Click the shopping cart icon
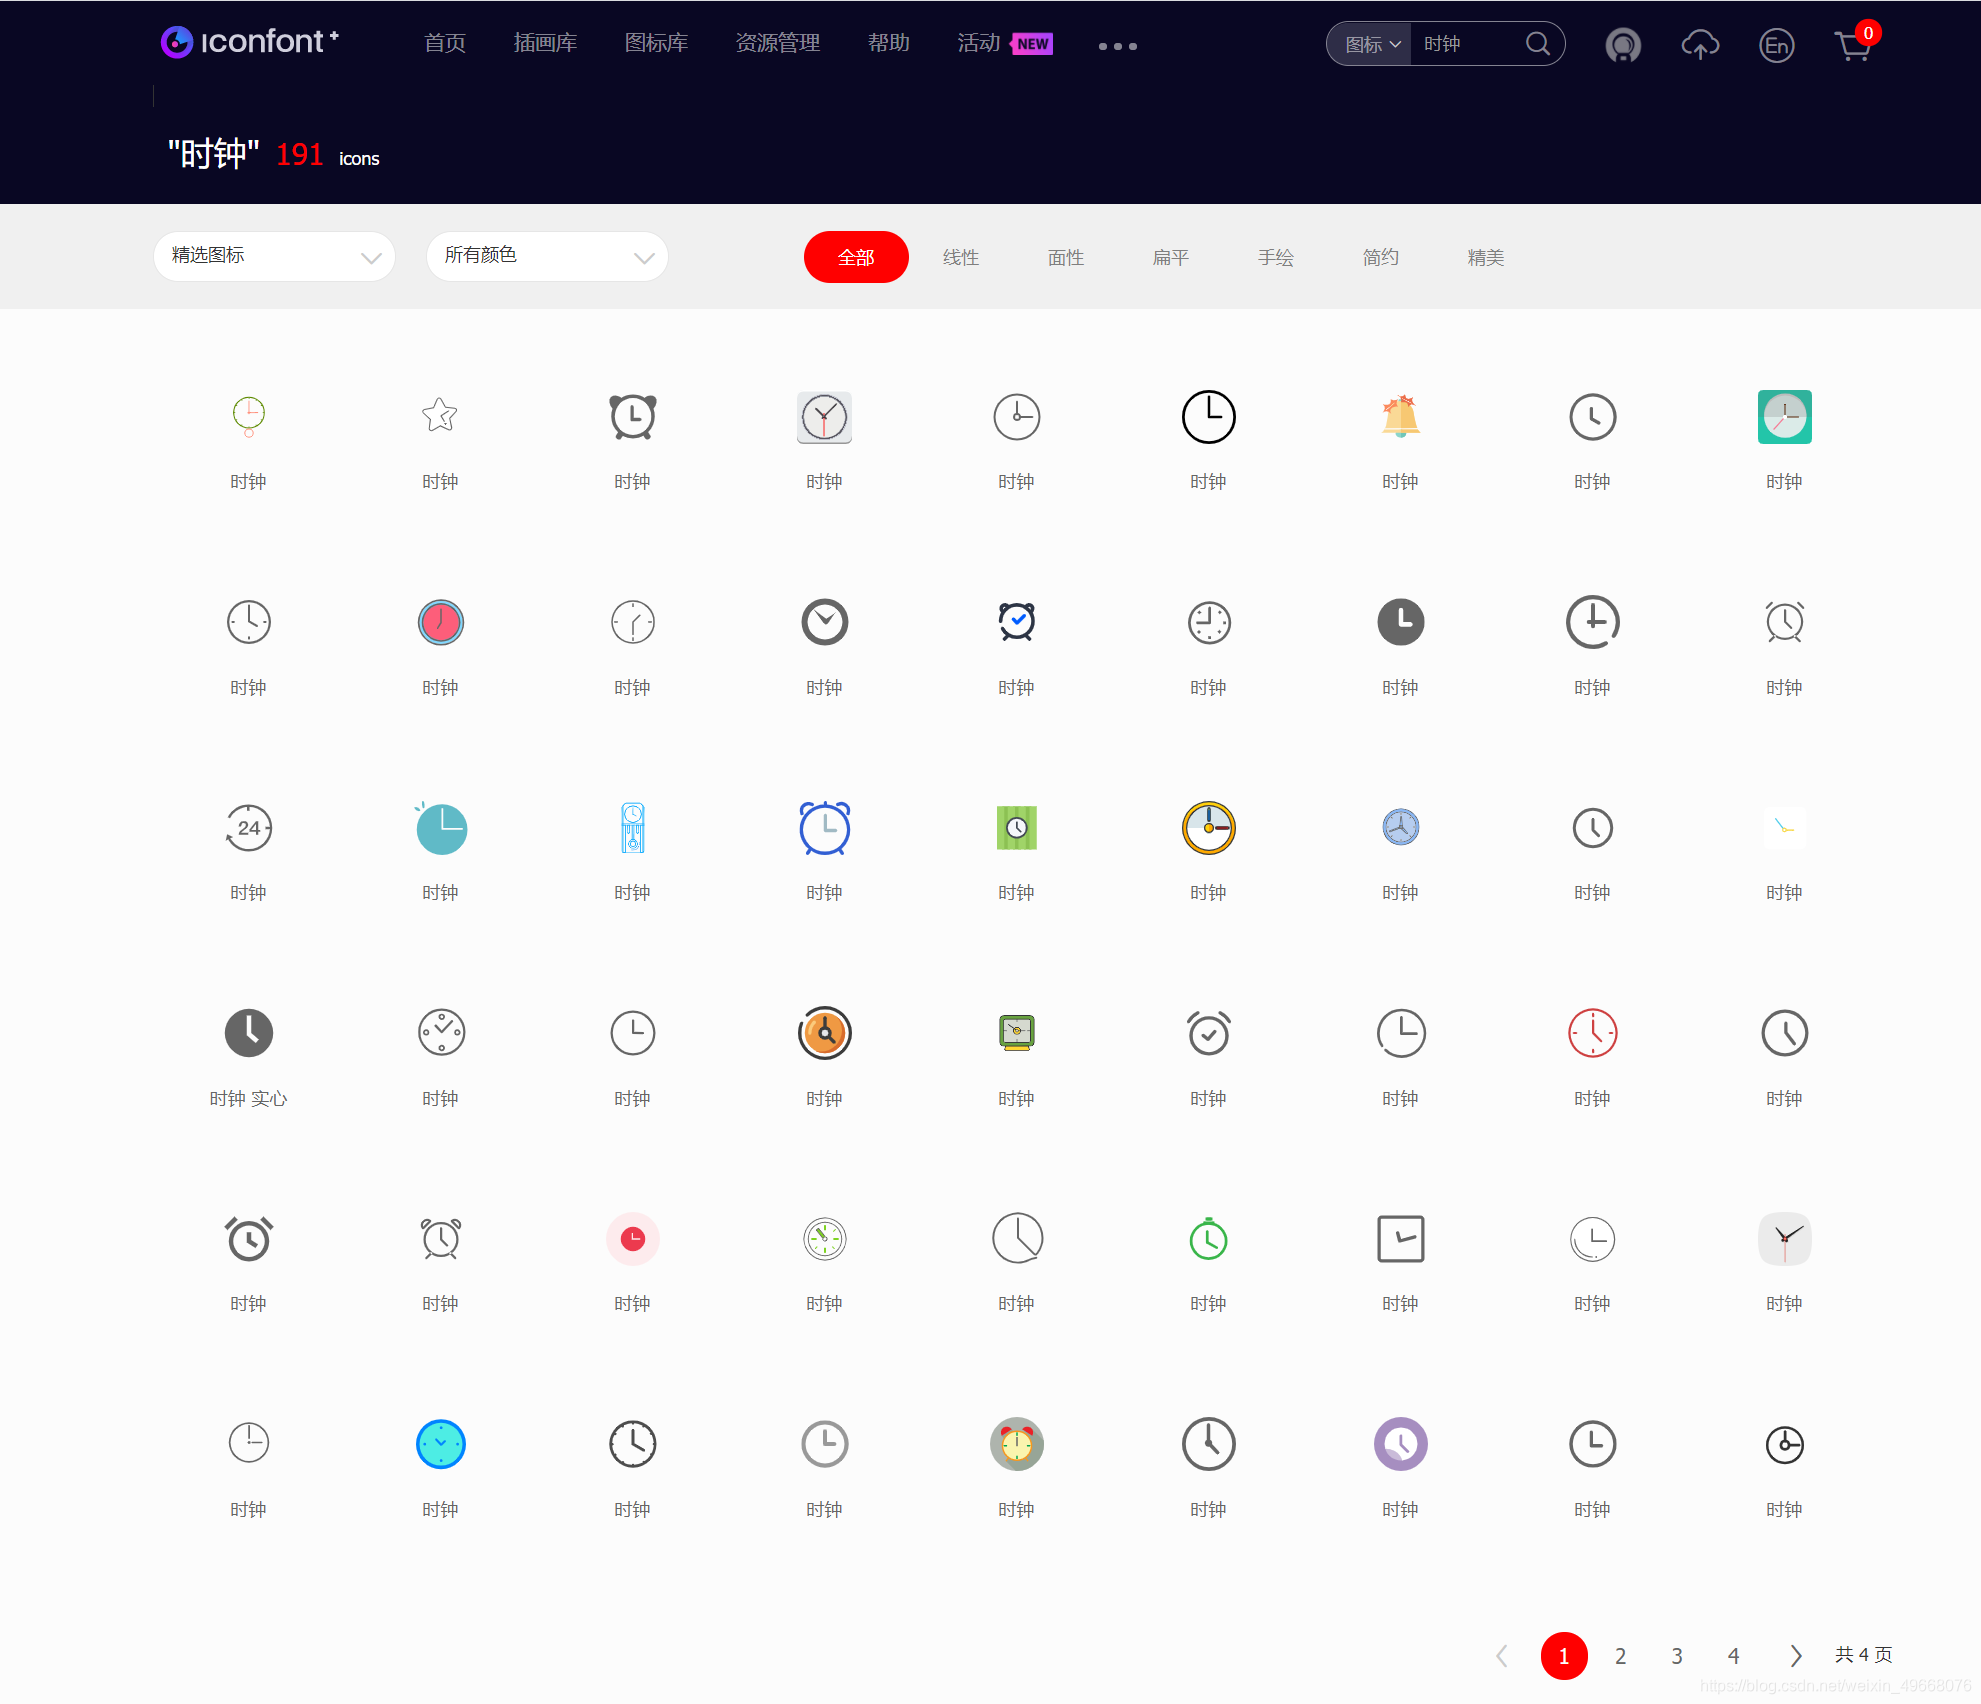Viewport: 1981px width, 1704px height. coord(1852,45)
